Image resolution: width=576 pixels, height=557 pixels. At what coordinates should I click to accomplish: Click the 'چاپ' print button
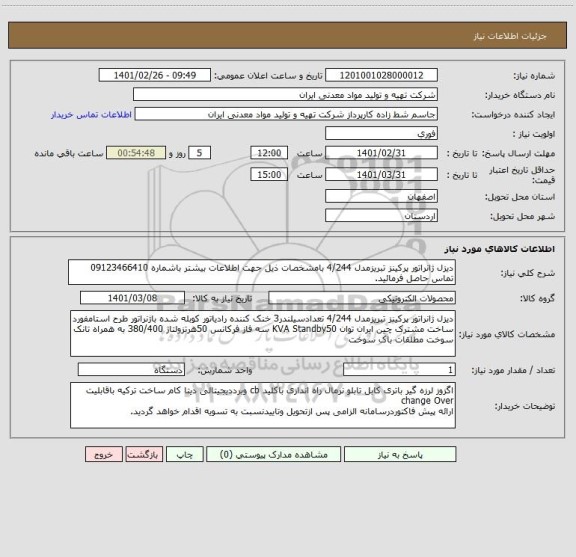(x=184, y=454)
